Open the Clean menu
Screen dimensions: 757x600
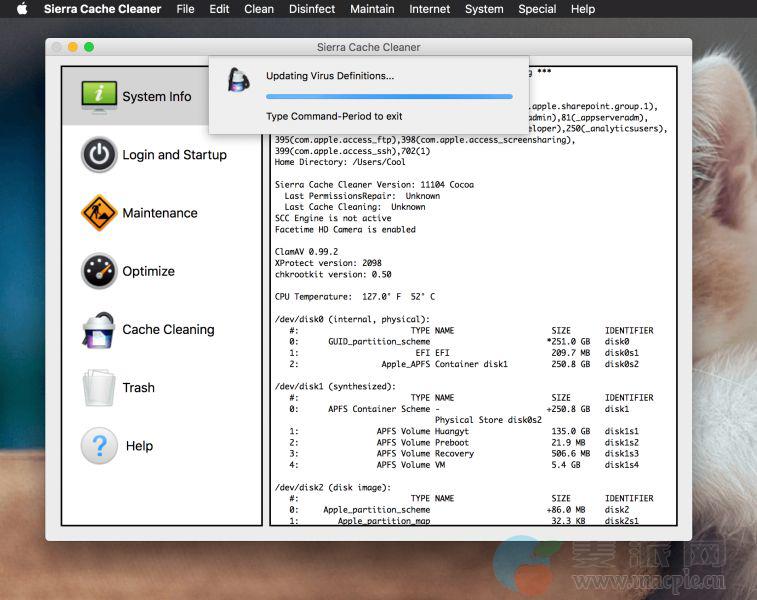pos(259,9)
